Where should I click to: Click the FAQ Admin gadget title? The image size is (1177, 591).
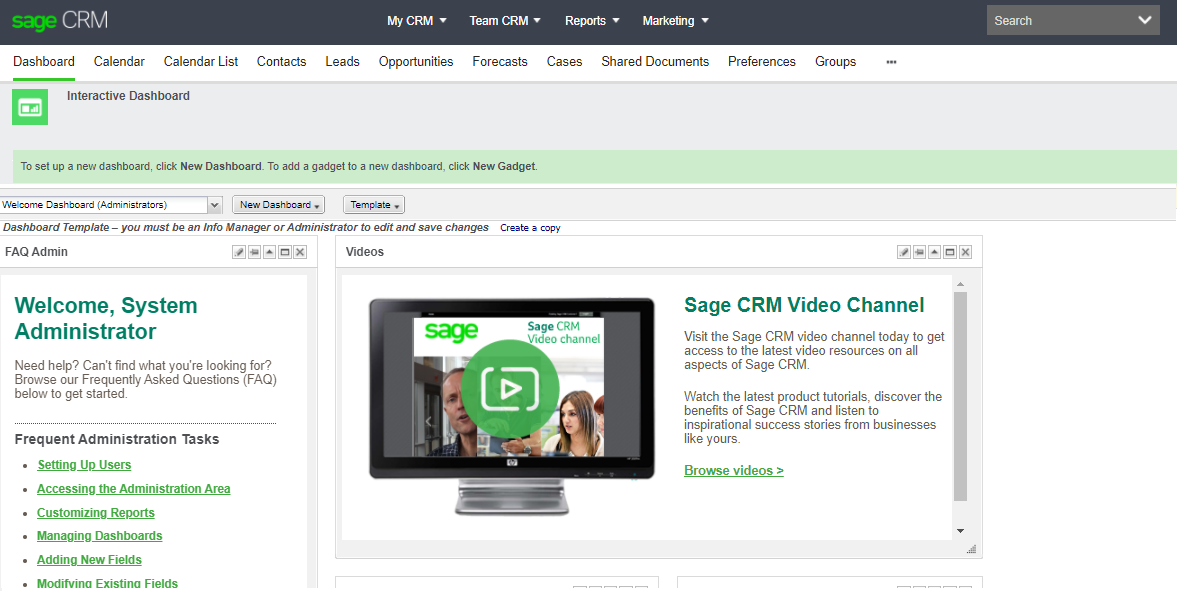[x=36, y=252]
